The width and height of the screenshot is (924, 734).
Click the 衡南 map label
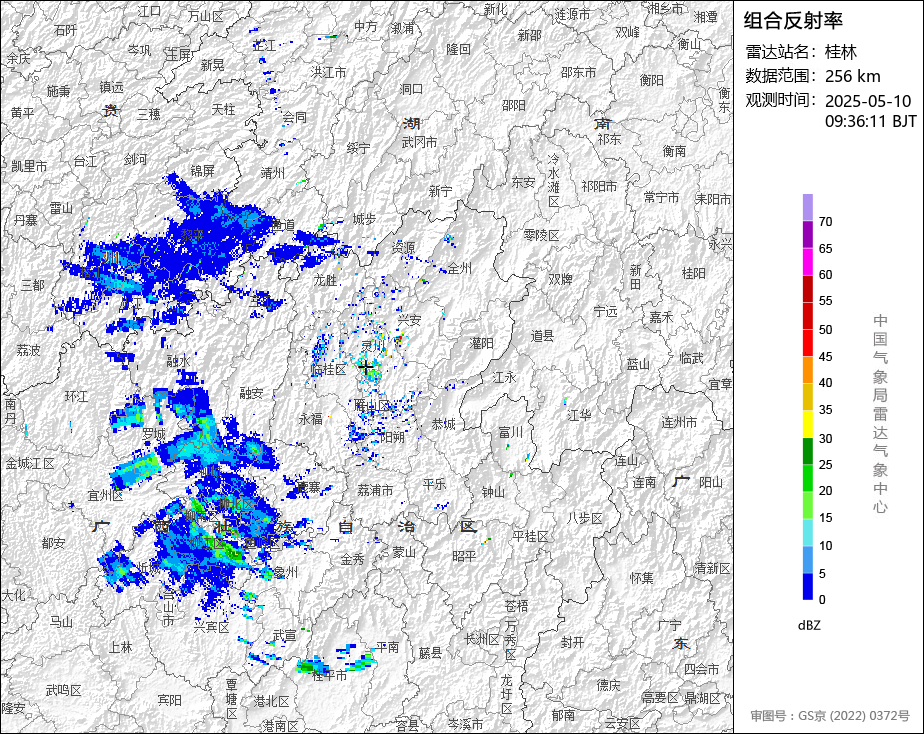tap(674, 151)
